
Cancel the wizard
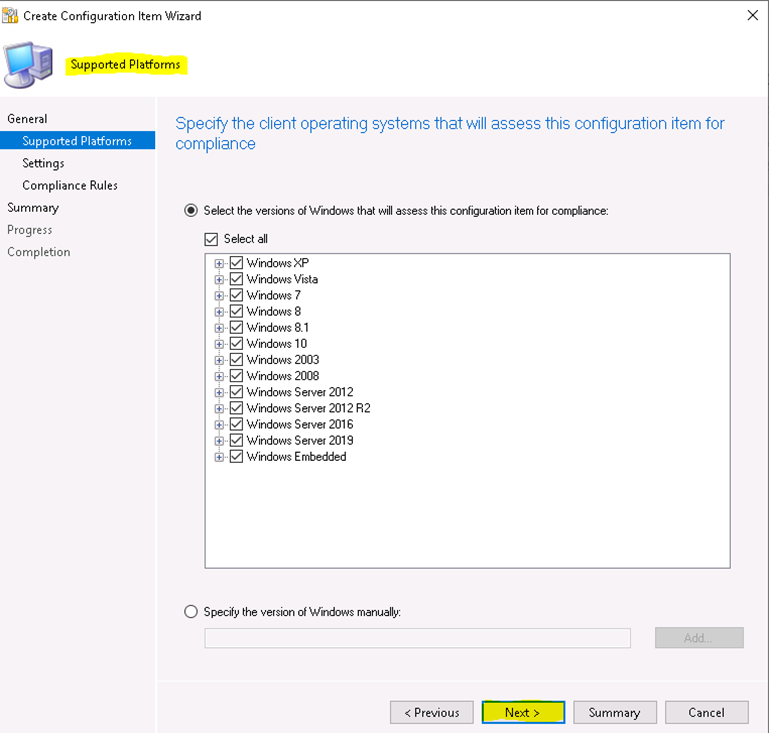pyautogui.click(x=706, y=712)
